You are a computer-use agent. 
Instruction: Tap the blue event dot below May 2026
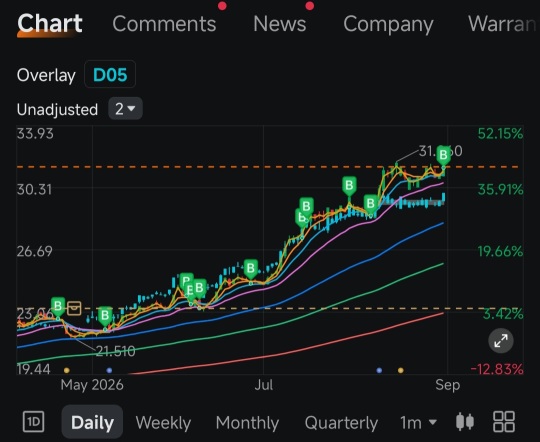(109, 370)
